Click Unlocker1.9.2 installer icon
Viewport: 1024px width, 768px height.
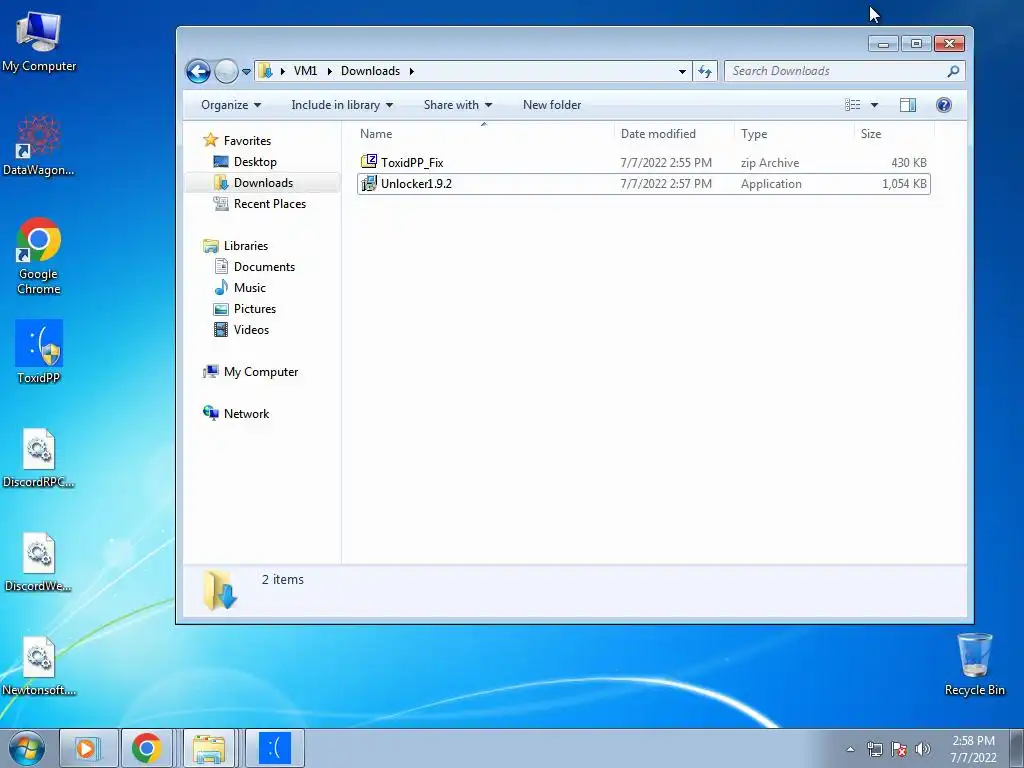369,183
